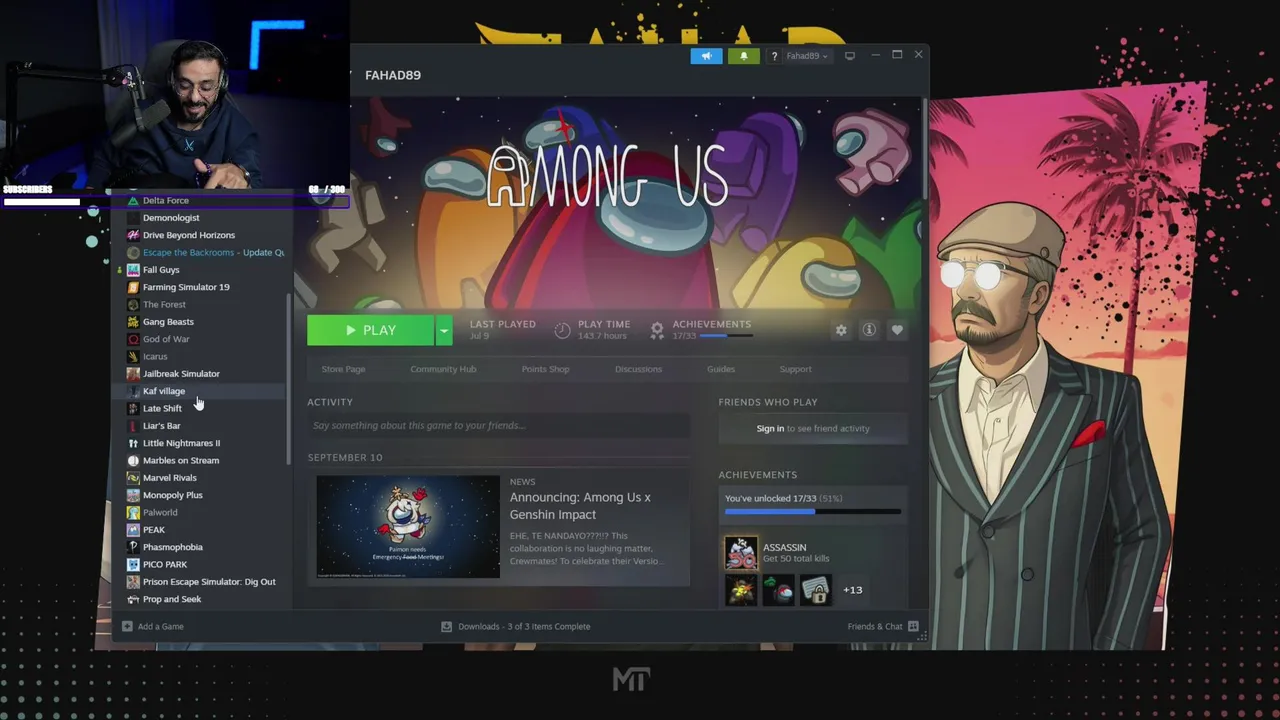
Task: Switch to Big Picture mode monitor icon
Action: click(850, 56)
